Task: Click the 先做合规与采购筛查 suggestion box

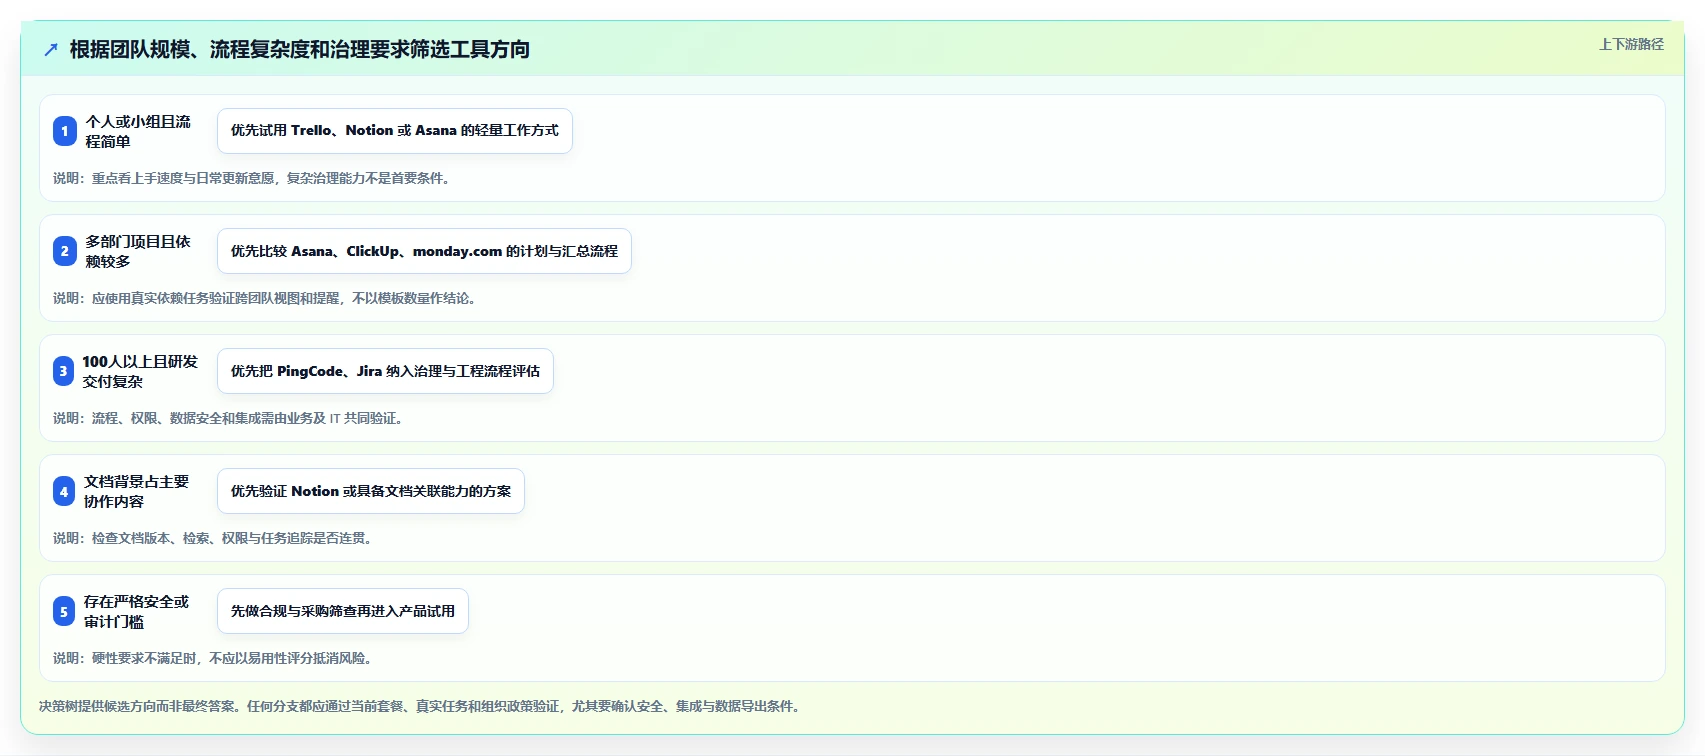Action: [343, 611]
